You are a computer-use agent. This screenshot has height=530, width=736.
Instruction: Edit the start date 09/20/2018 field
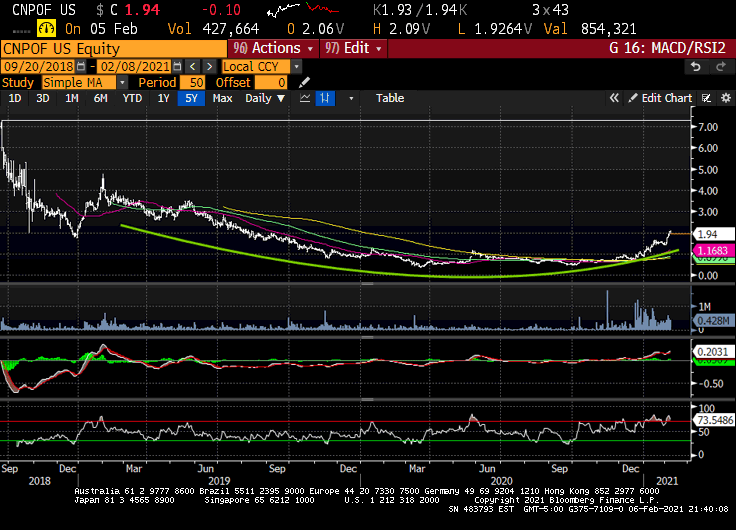(x=39, y=66)
